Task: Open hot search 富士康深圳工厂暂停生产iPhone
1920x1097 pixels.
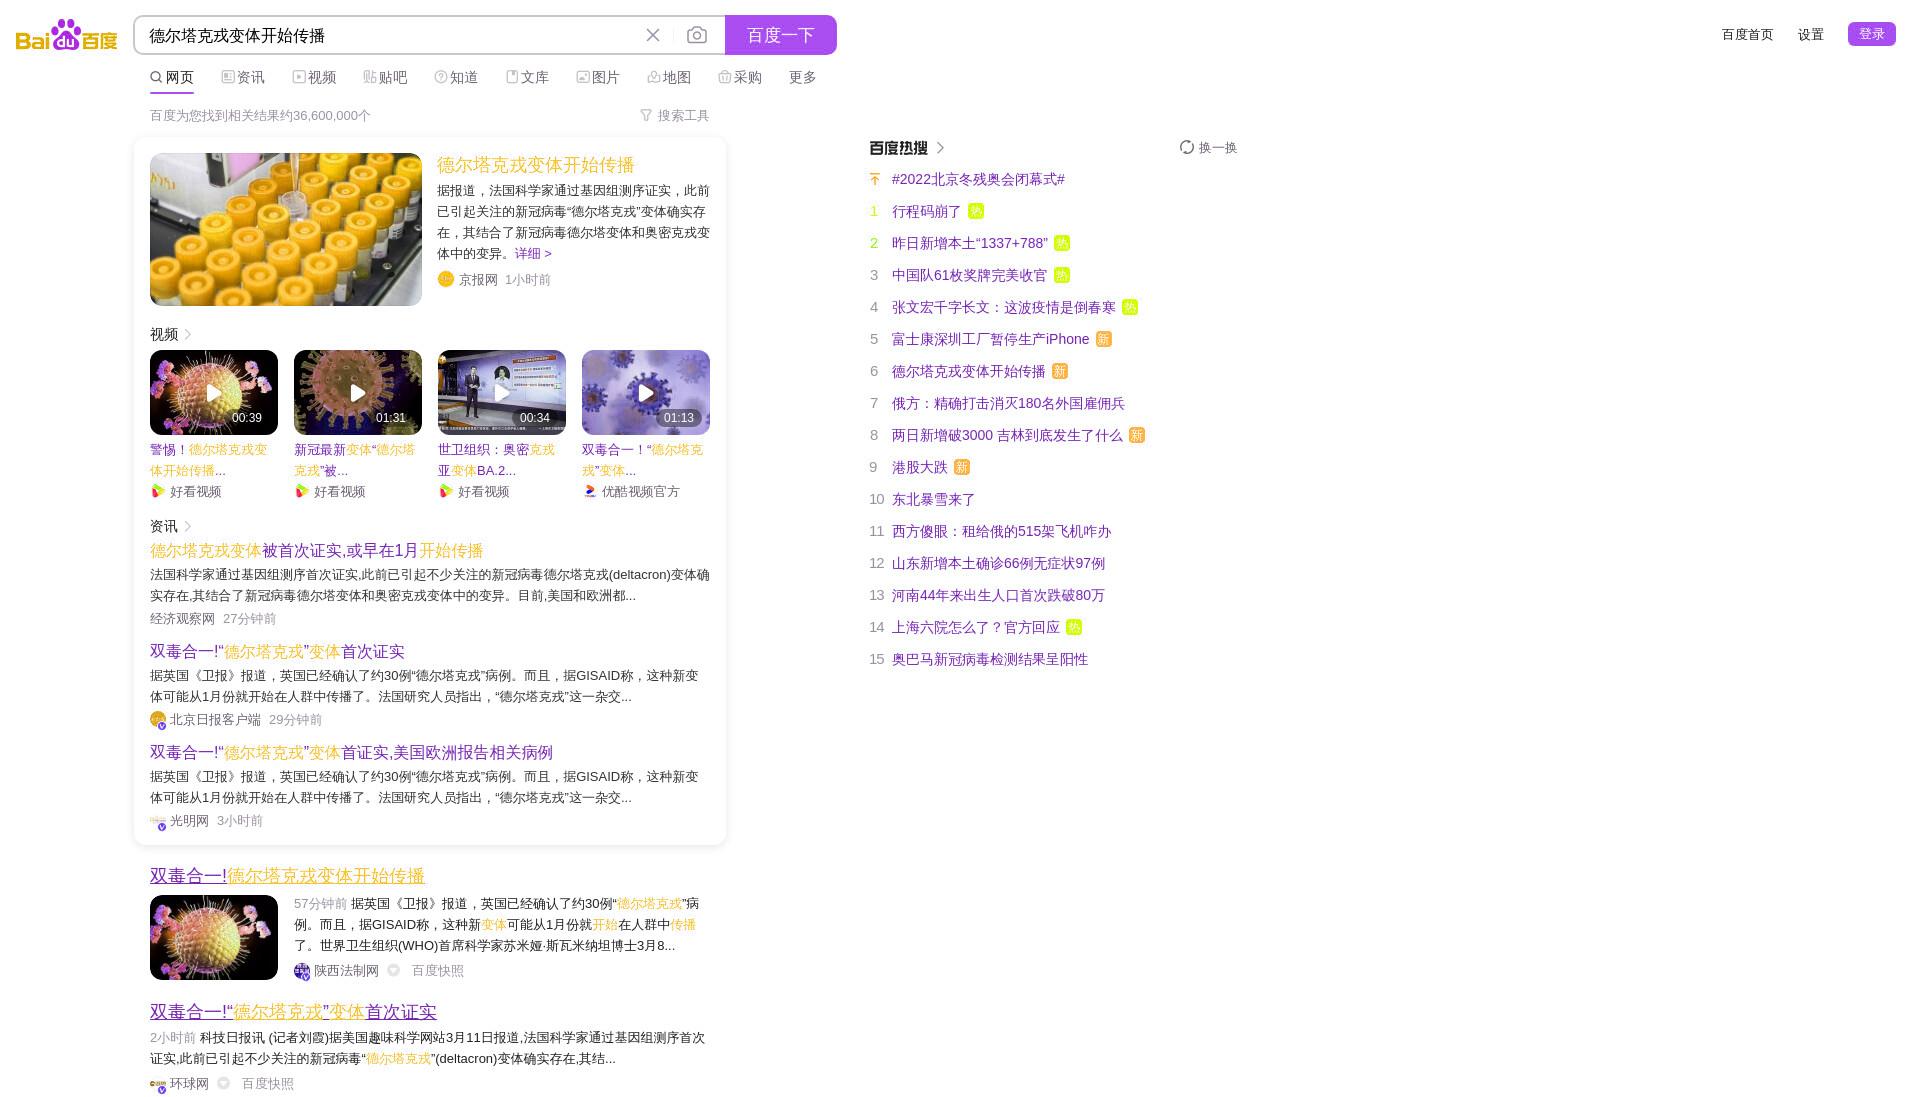Action: (x=991, y=339)
